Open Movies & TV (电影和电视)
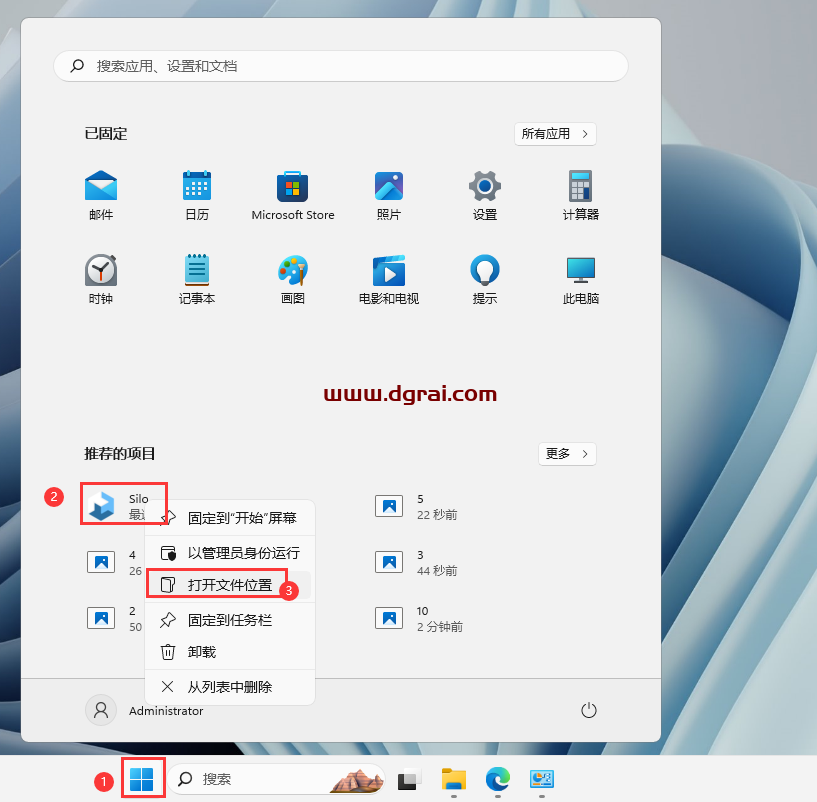 (389, 279)
